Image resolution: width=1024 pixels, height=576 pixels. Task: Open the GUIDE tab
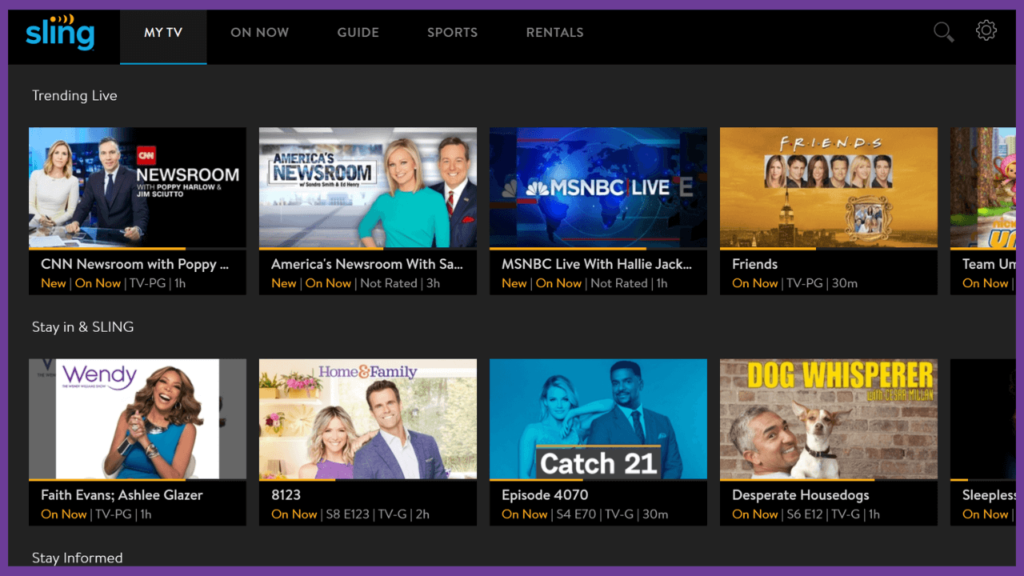tap(357, 32)
